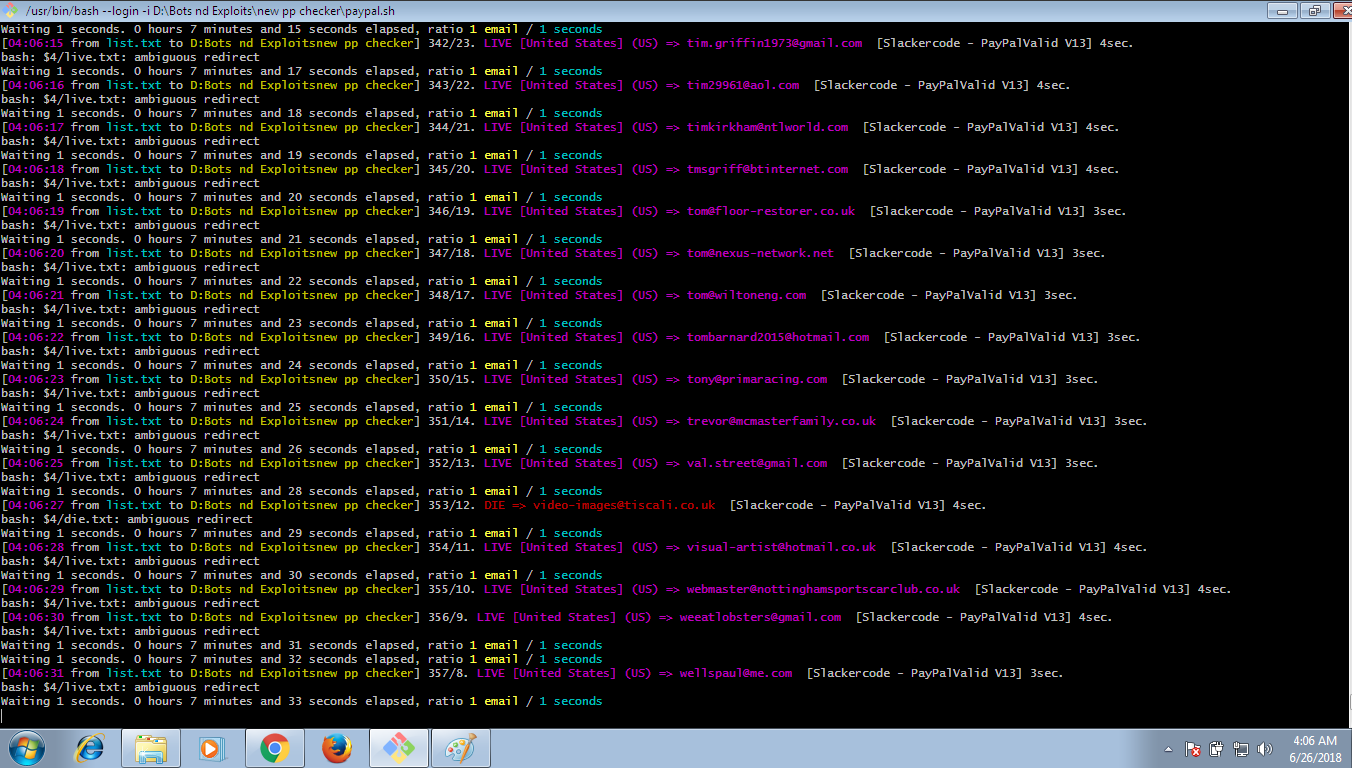Click the 'bash: $4/die.txt: ambiguous redirect' line
Viewport: 1352px width, 768px height.
(127, 520)
